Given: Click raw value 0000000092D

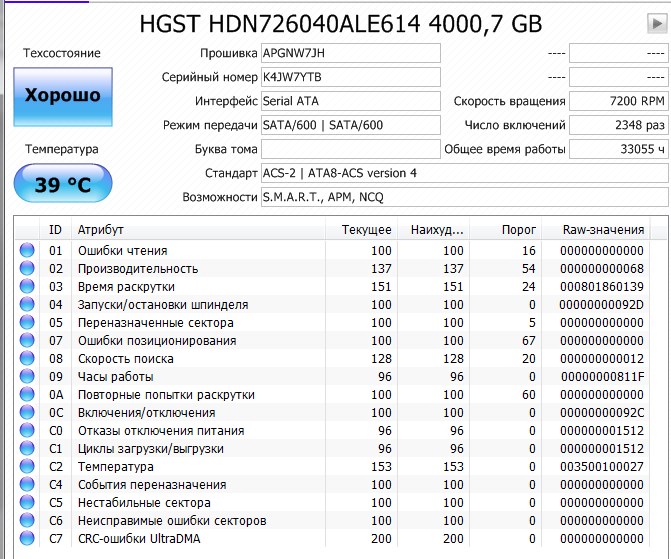Looking at the screenshot, I should [602, 305].
